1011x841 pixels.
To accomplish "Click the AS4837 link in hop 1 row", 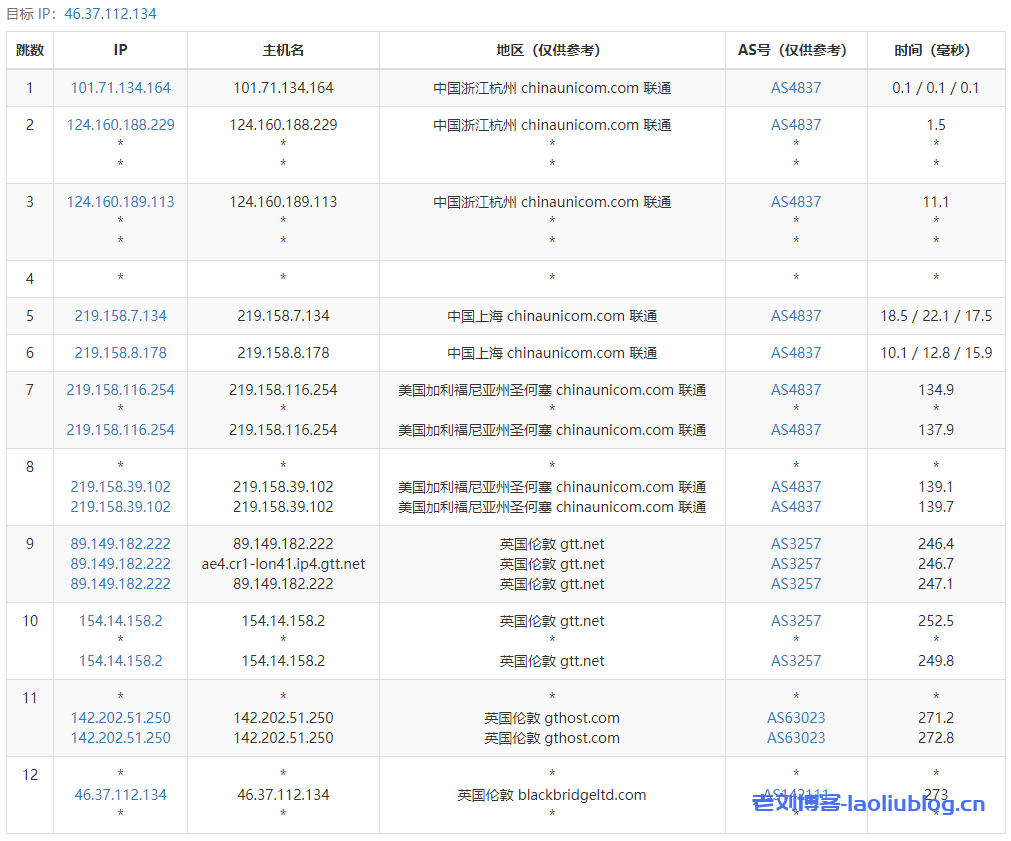I will point(795,88).
